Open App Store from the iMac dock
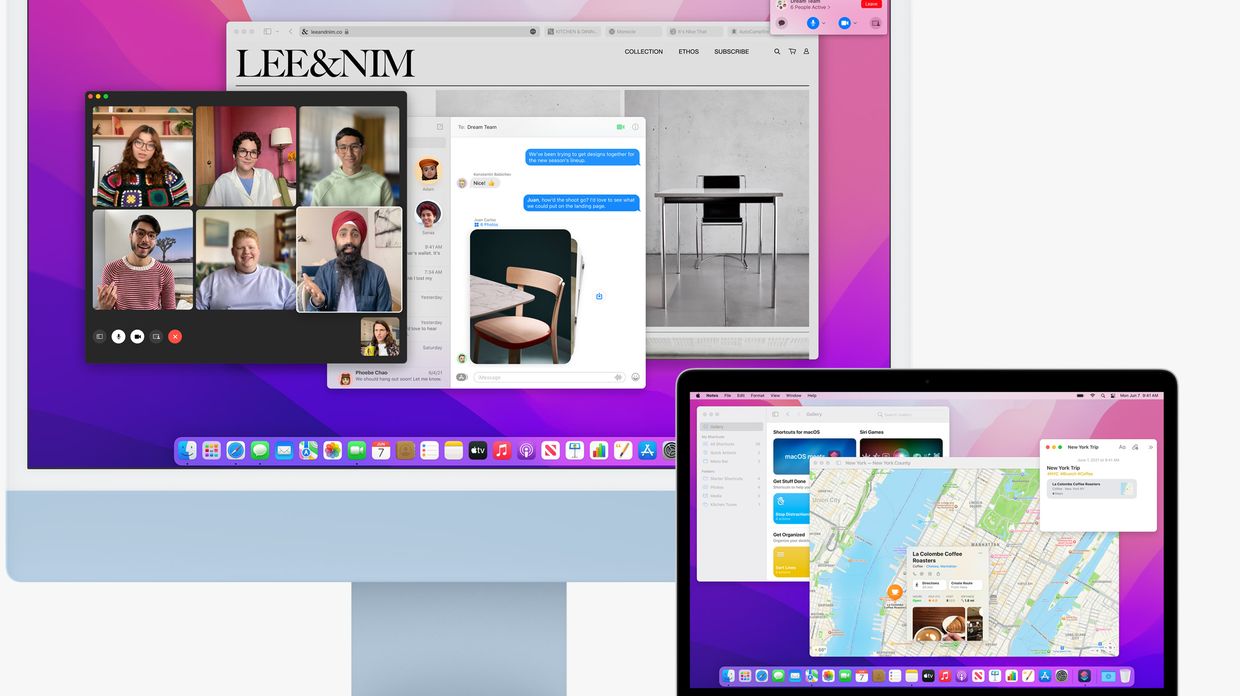 647,451
